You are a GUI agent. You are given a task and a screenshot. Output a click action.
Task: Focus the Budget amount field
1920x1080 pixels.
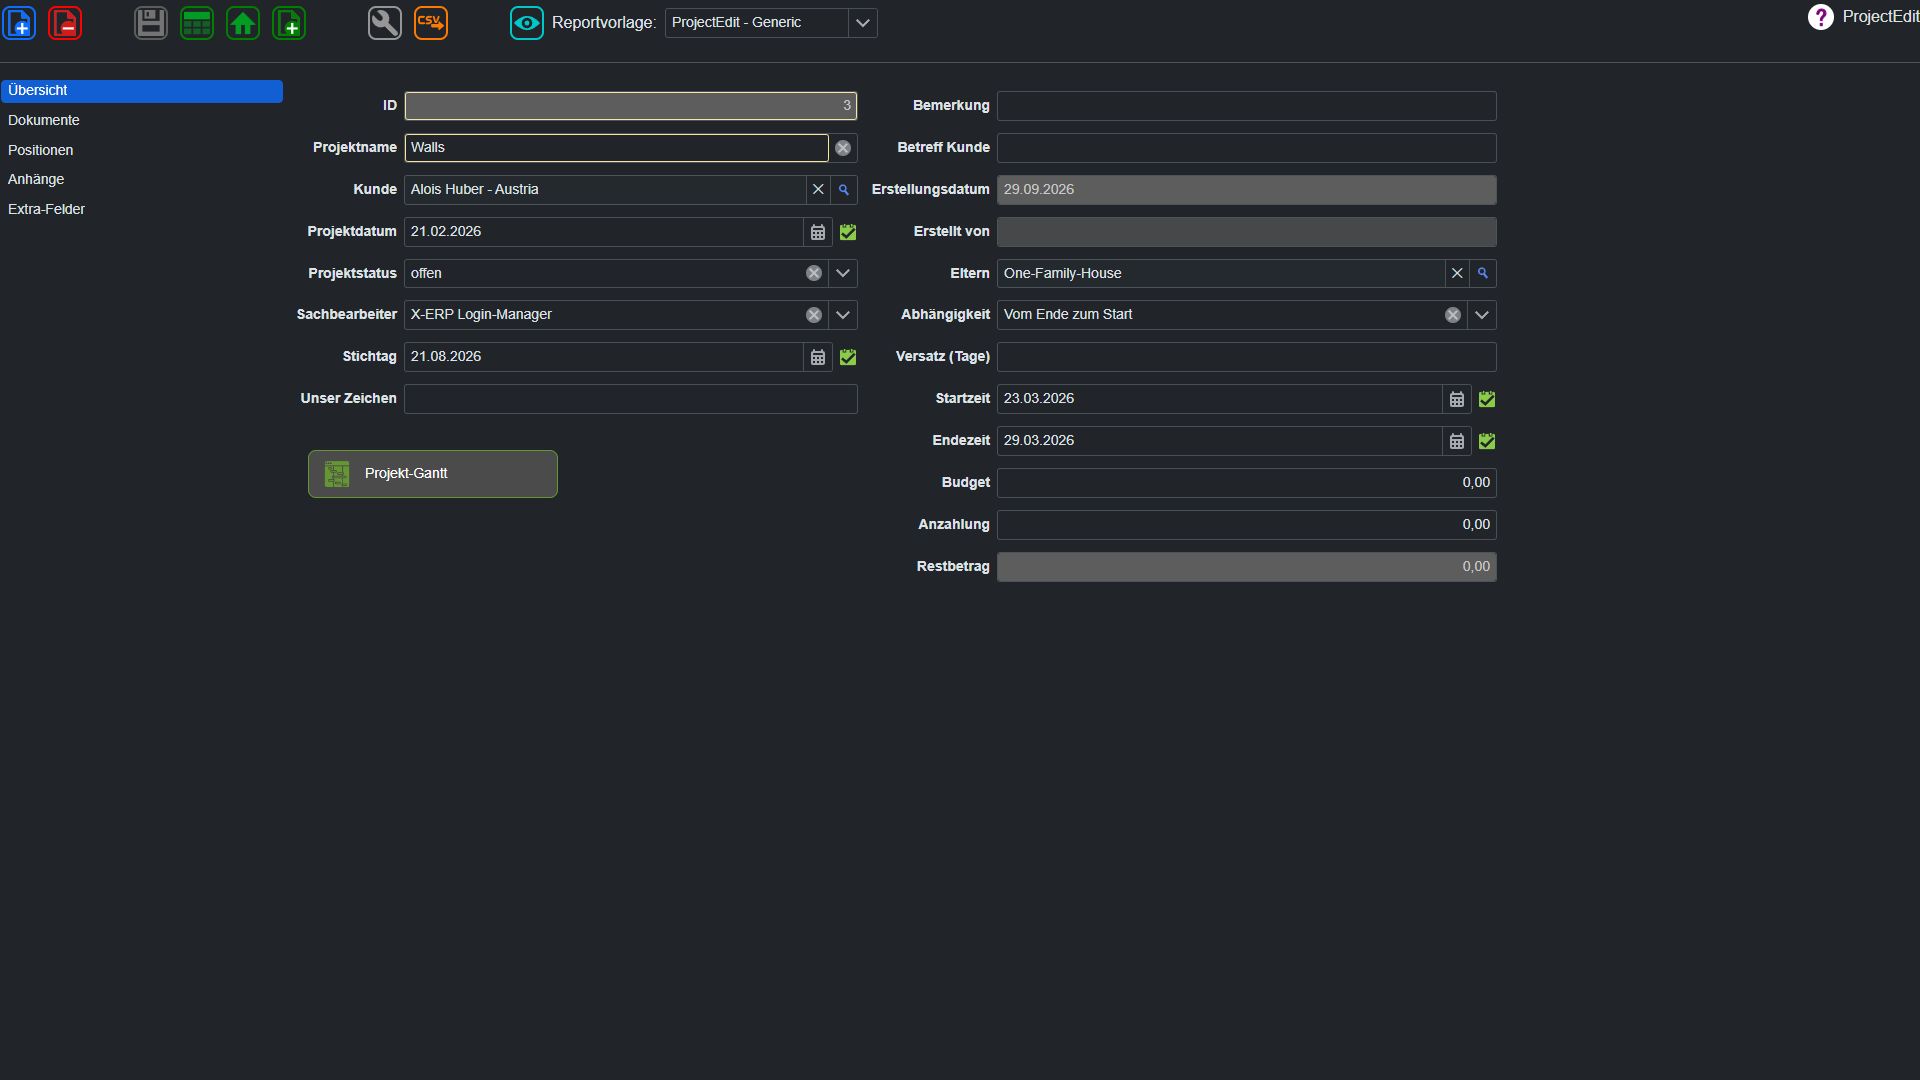pyautogui.click(x=1247, y=483)
